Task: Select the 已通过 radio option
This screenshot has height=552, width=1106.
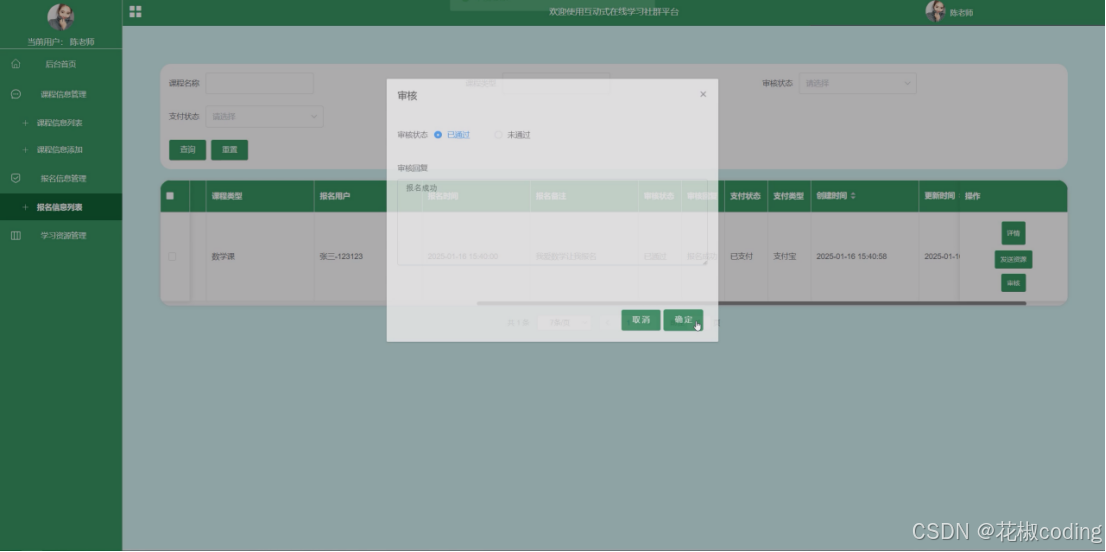Action: click(438, 135)
